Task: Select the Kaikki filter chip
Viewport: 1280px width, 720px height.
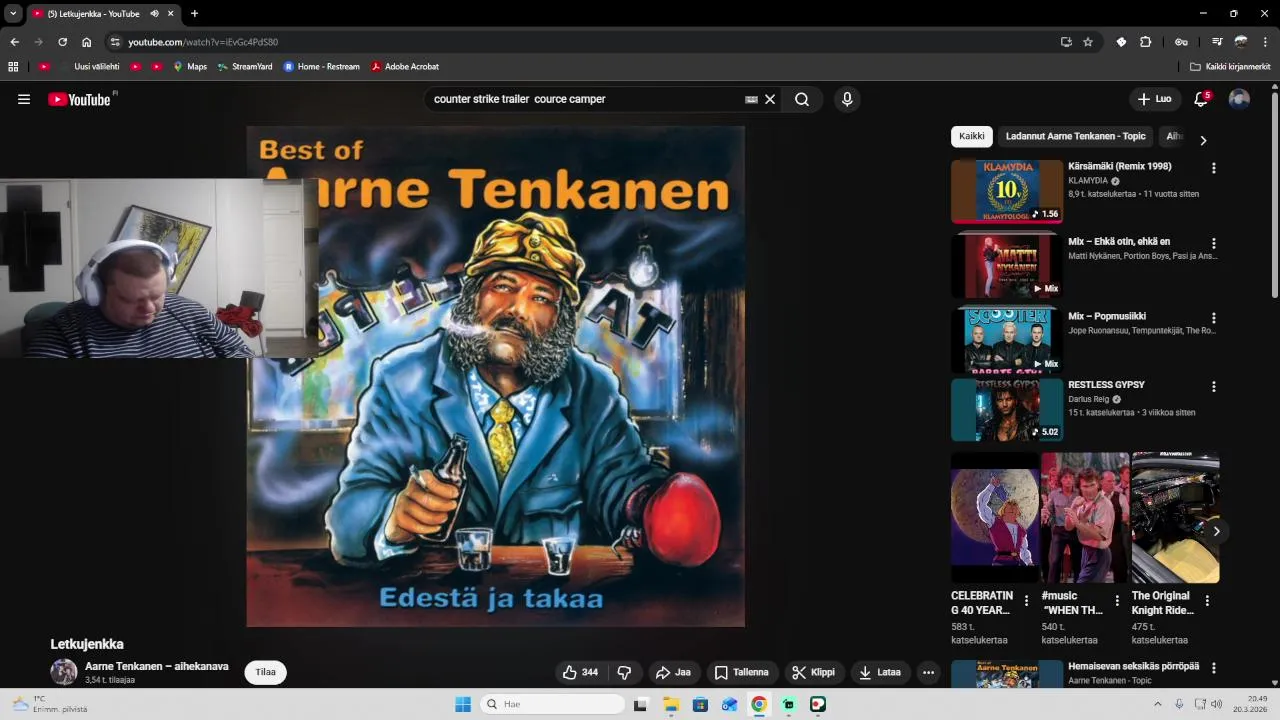Action: pyautogui.click(x=972, y=136)
